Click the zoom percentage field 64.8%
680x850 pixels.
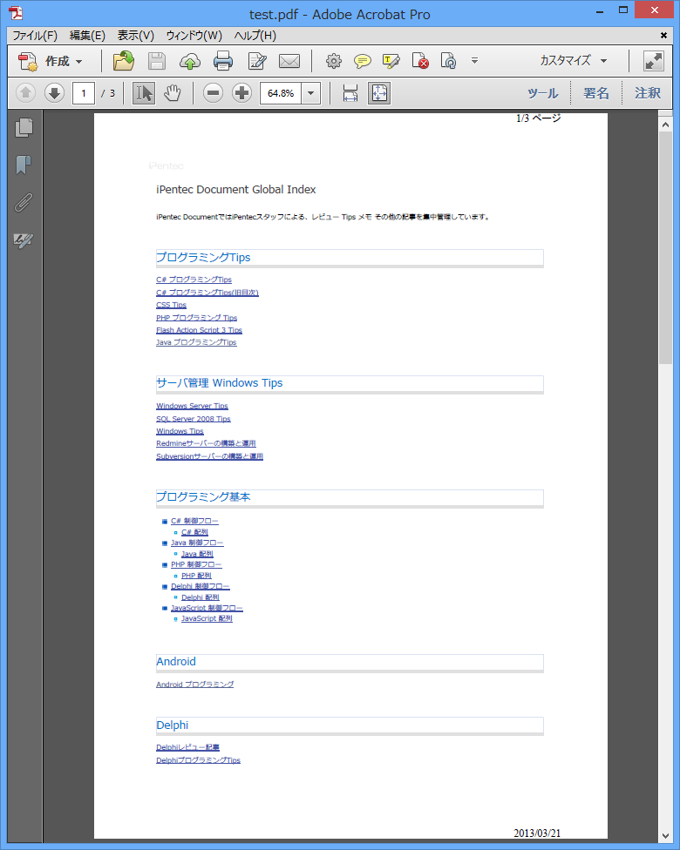(x=281, y=93)
